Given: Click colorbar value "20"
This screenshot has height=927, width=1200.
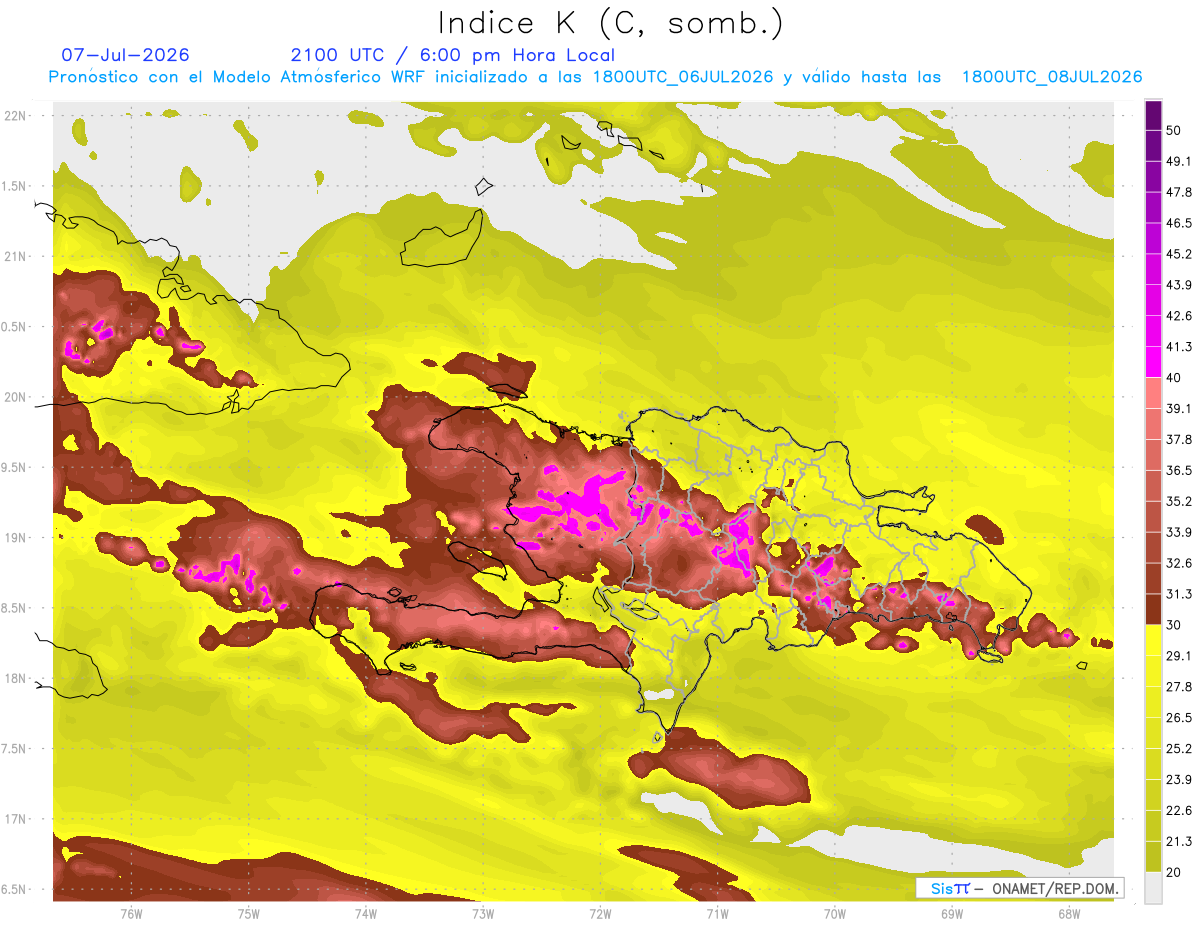Looking at the screenshot, I should tap(1175, 872).
